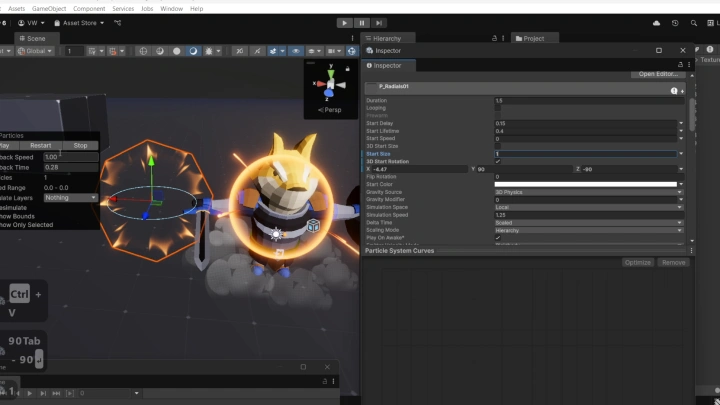720x405 pixels.
Task: Click the debug draw bug icon
Action: click(x=209, y=51)
